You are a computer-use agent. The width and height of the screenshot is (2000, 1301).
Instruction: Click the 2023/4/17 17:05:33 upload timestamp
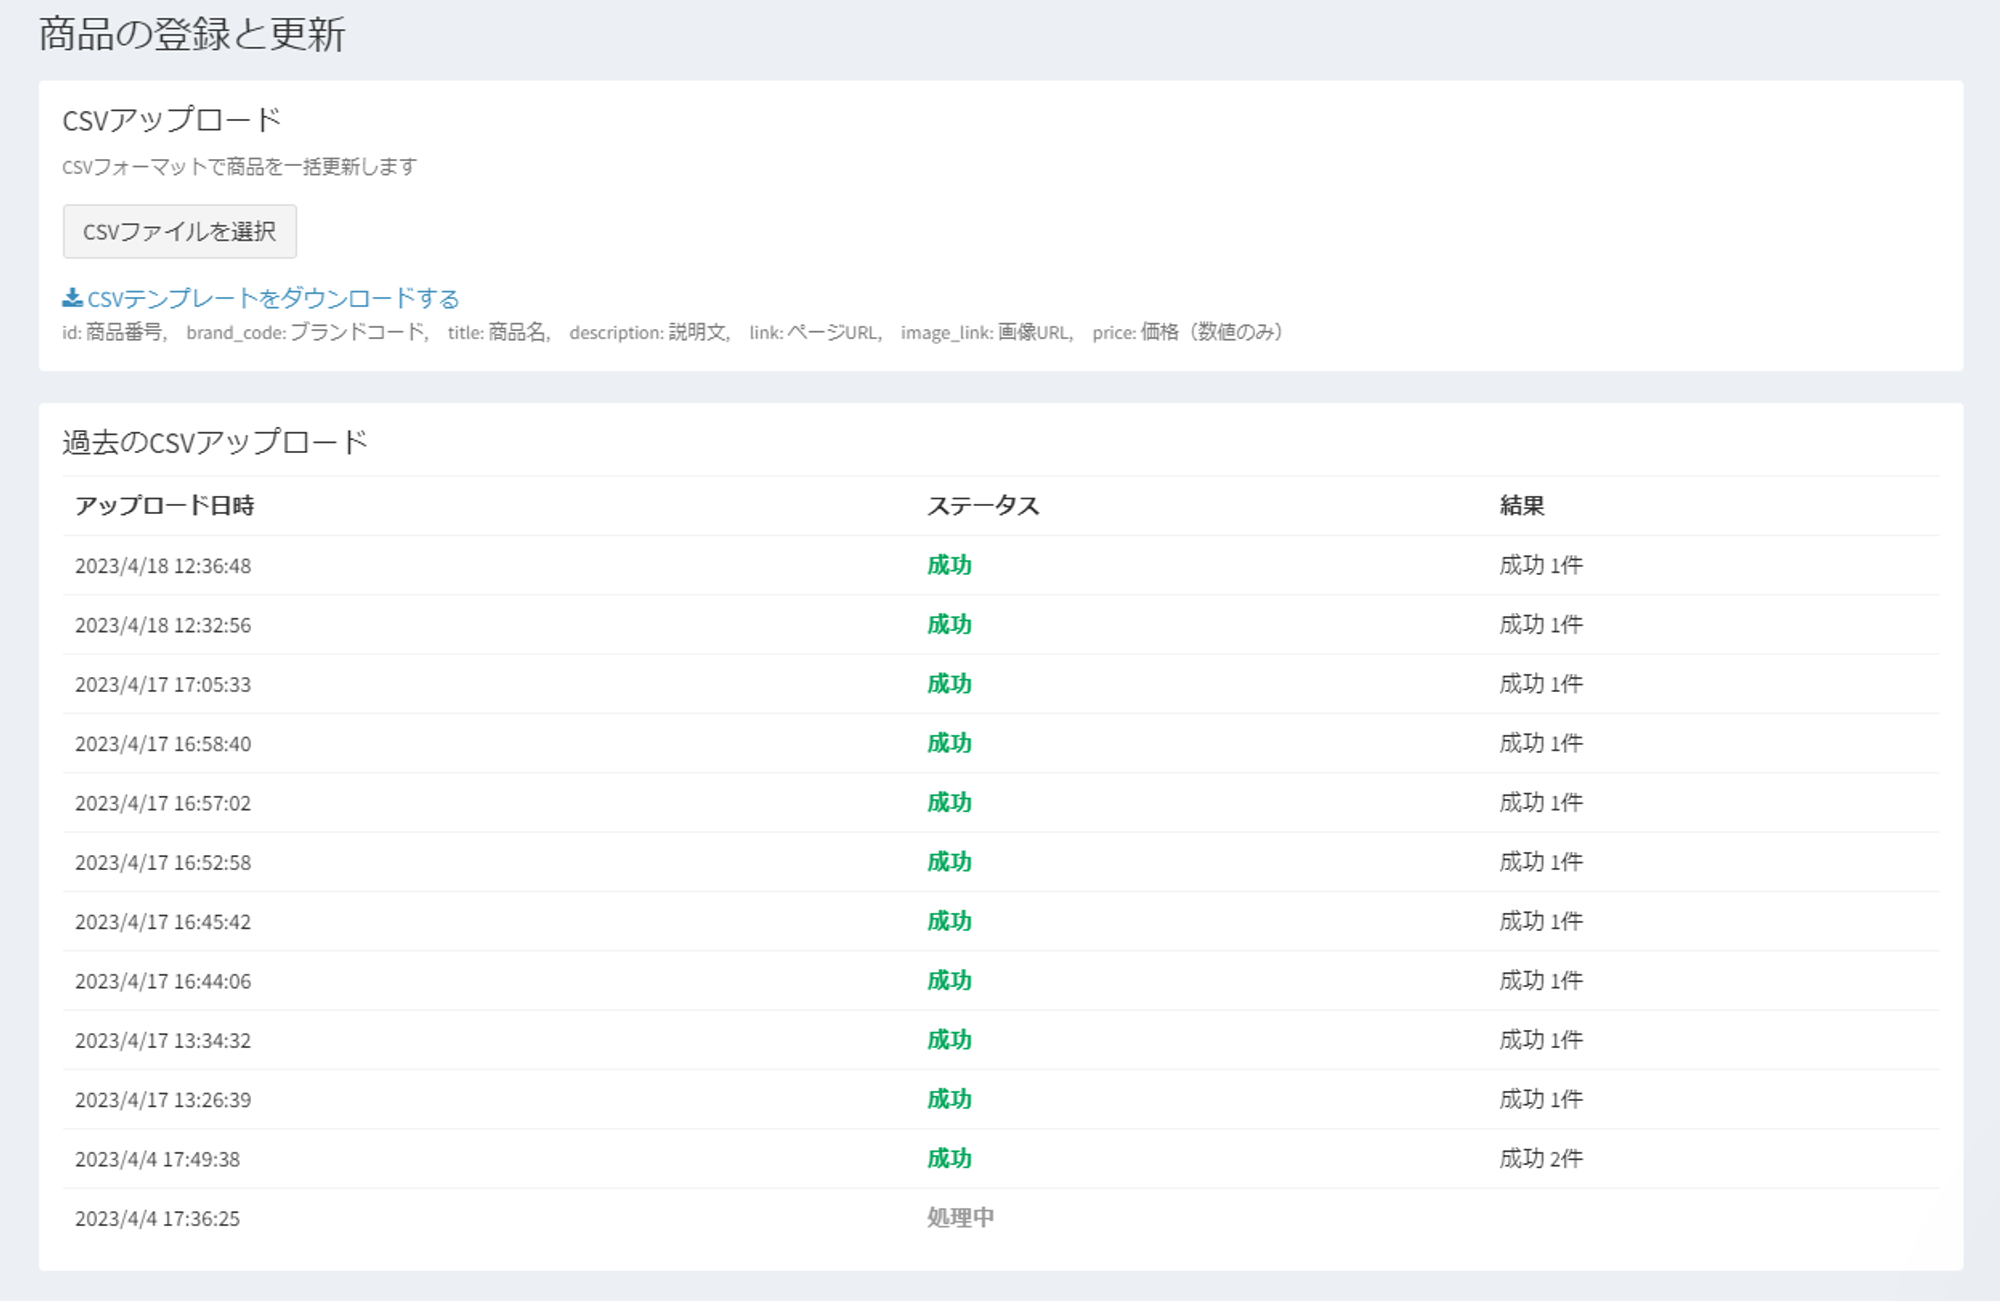click(163, 685)
